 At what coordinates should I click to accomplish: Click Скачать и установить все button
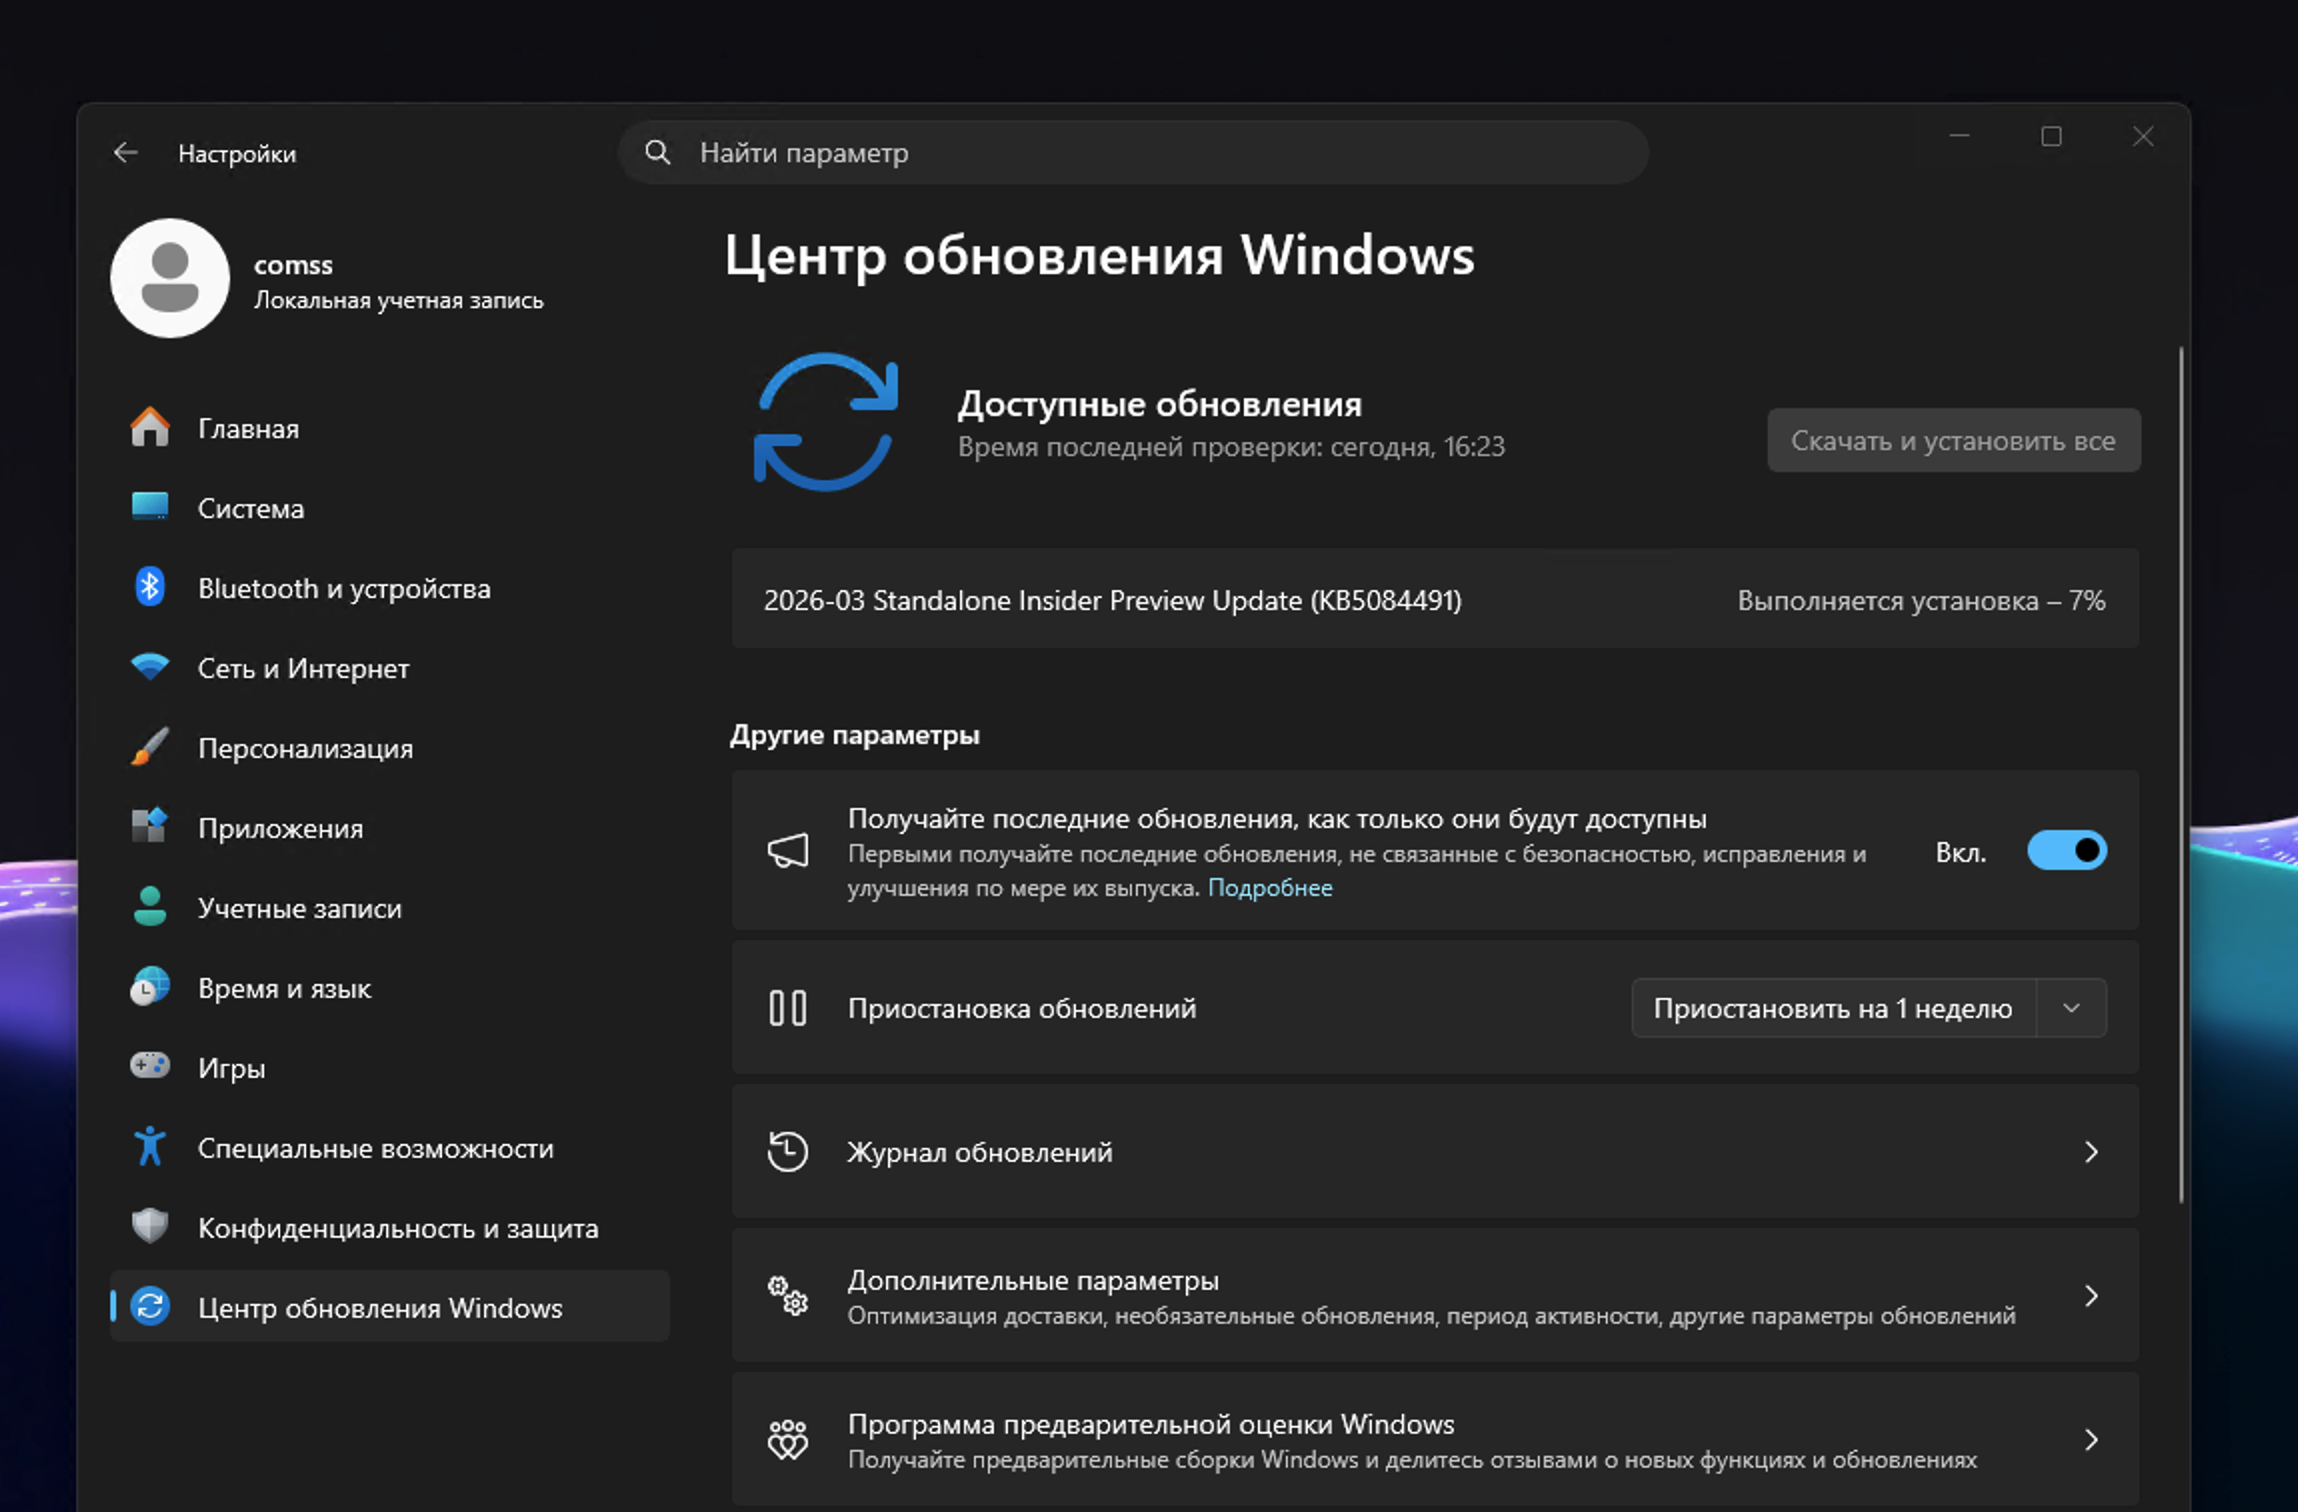click(x=1953, y=441)
